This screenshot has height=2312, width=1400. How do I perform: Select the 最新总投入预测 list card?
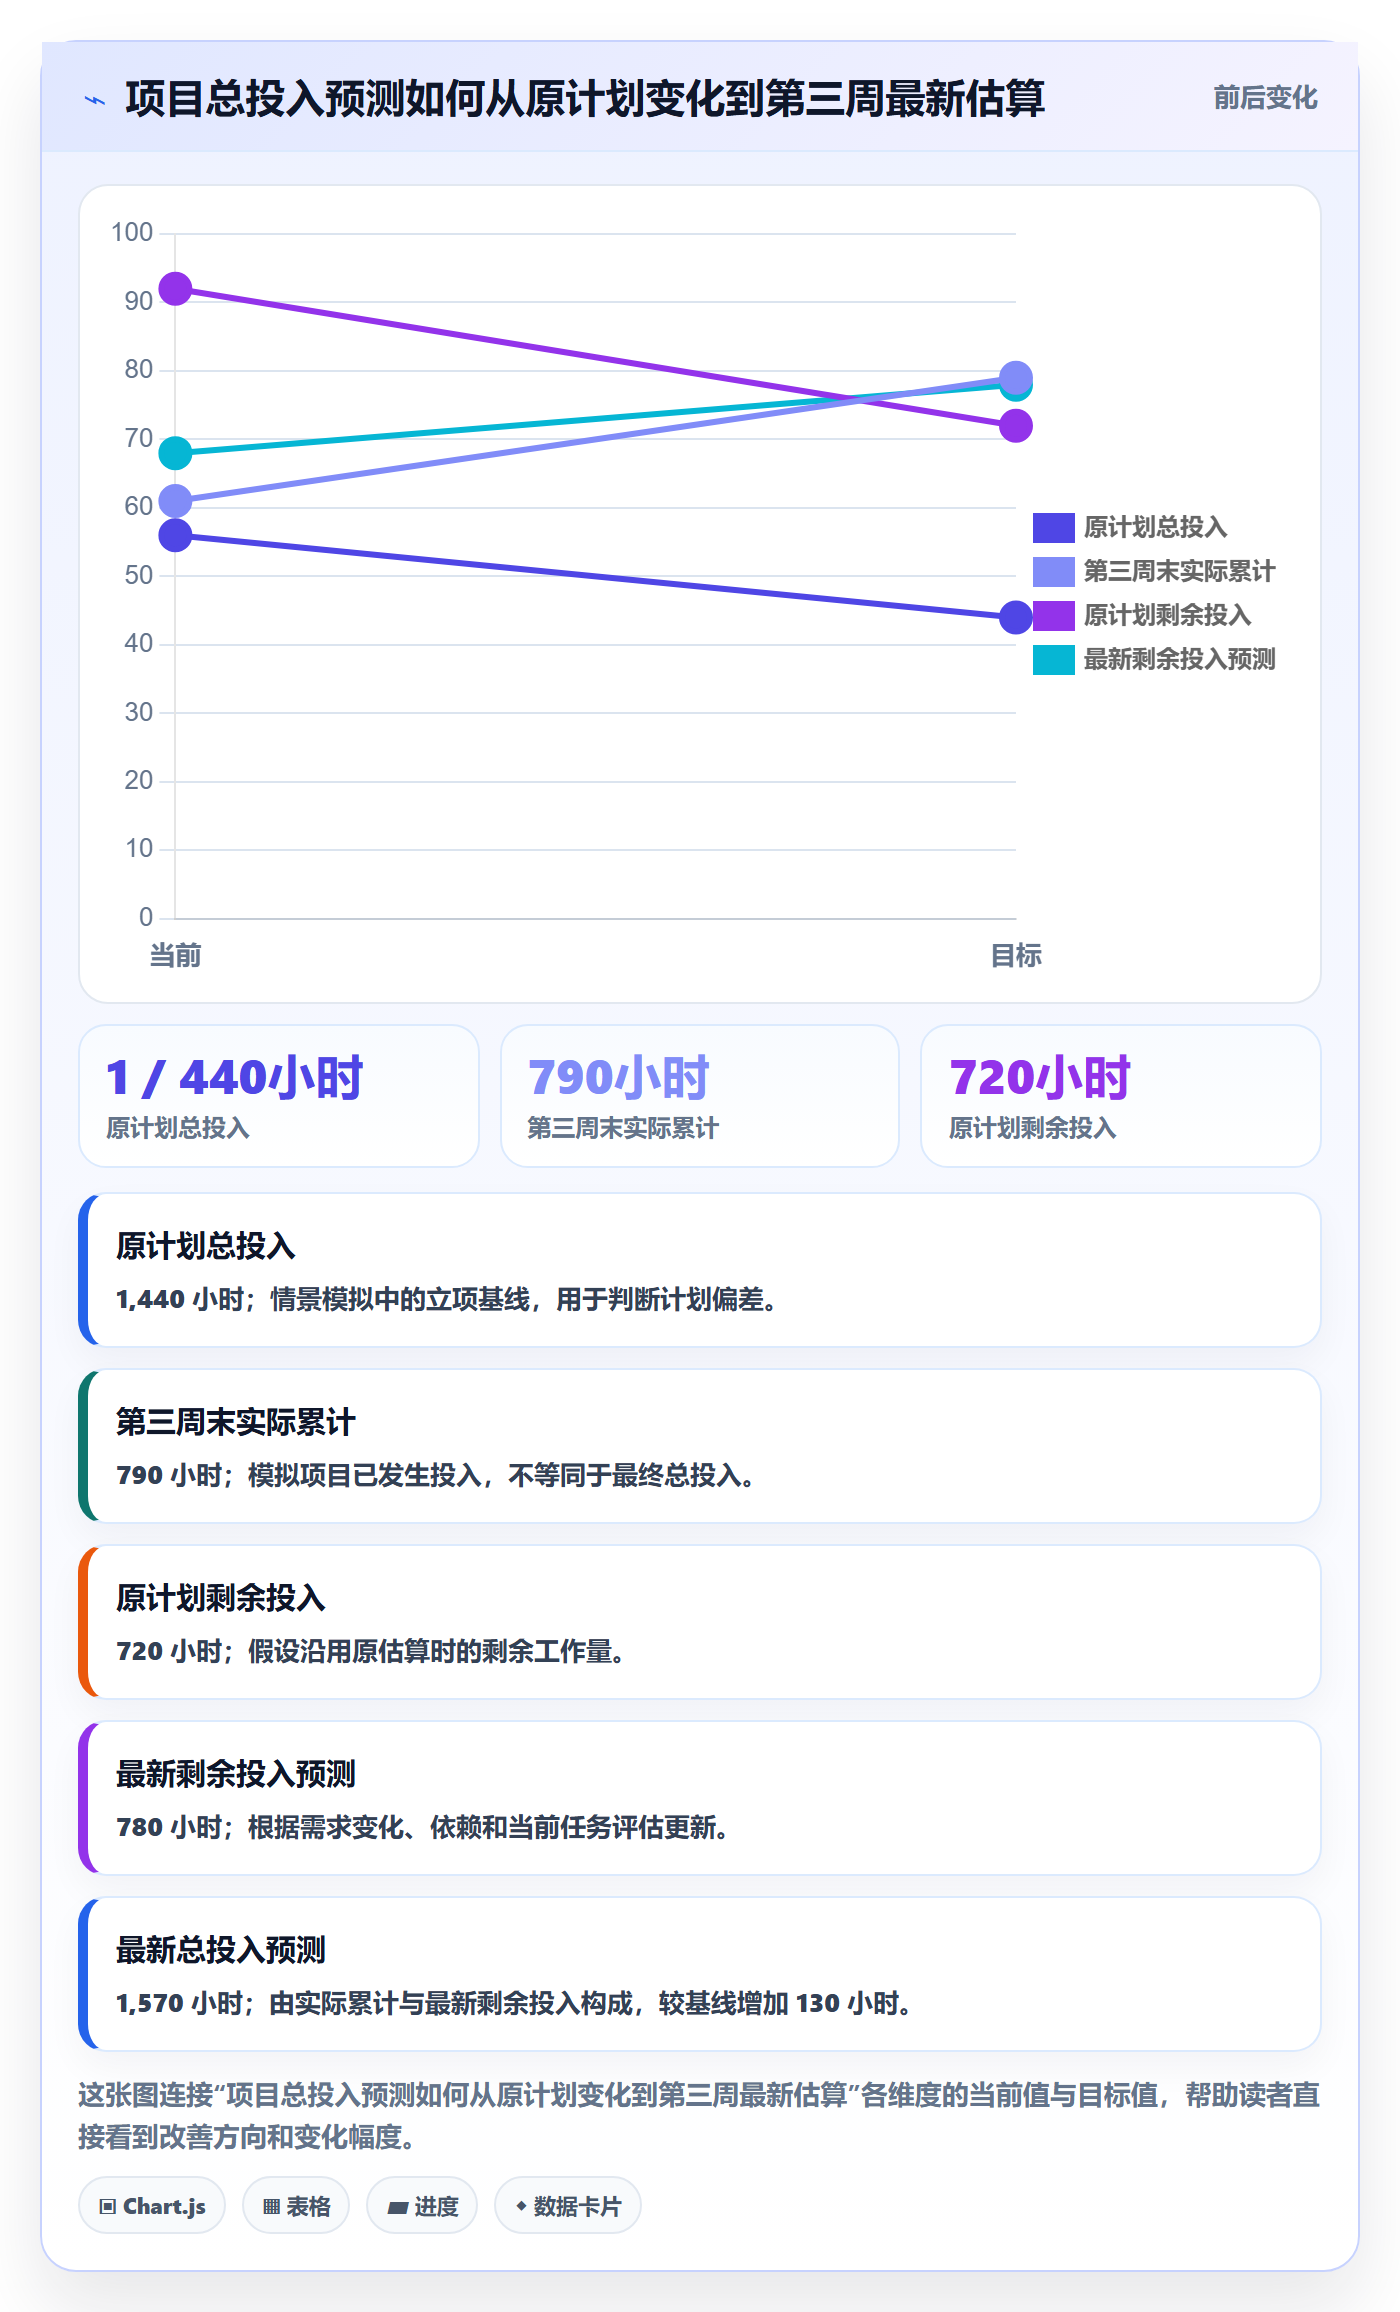[700, 1974]
